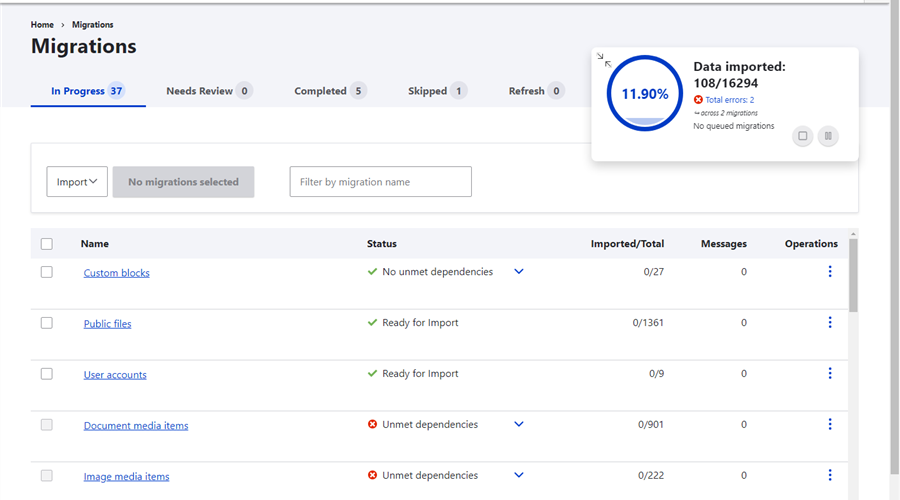The width and height of the screenshot is (900, 500).
Task: Expand unmet dependencies for Image media items
Action: [519, 475]
